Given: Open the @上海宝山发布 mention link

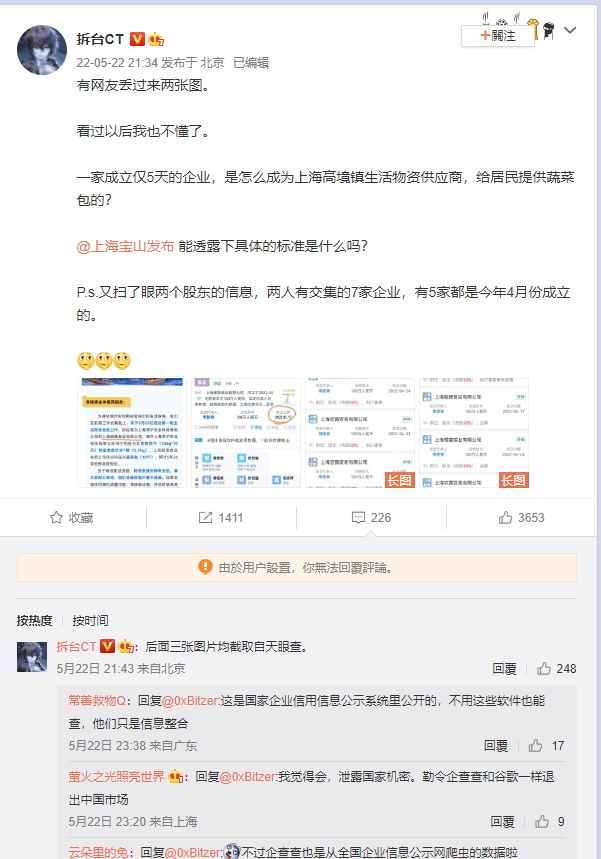Looking at the screenshot, I should coord(125,247).
